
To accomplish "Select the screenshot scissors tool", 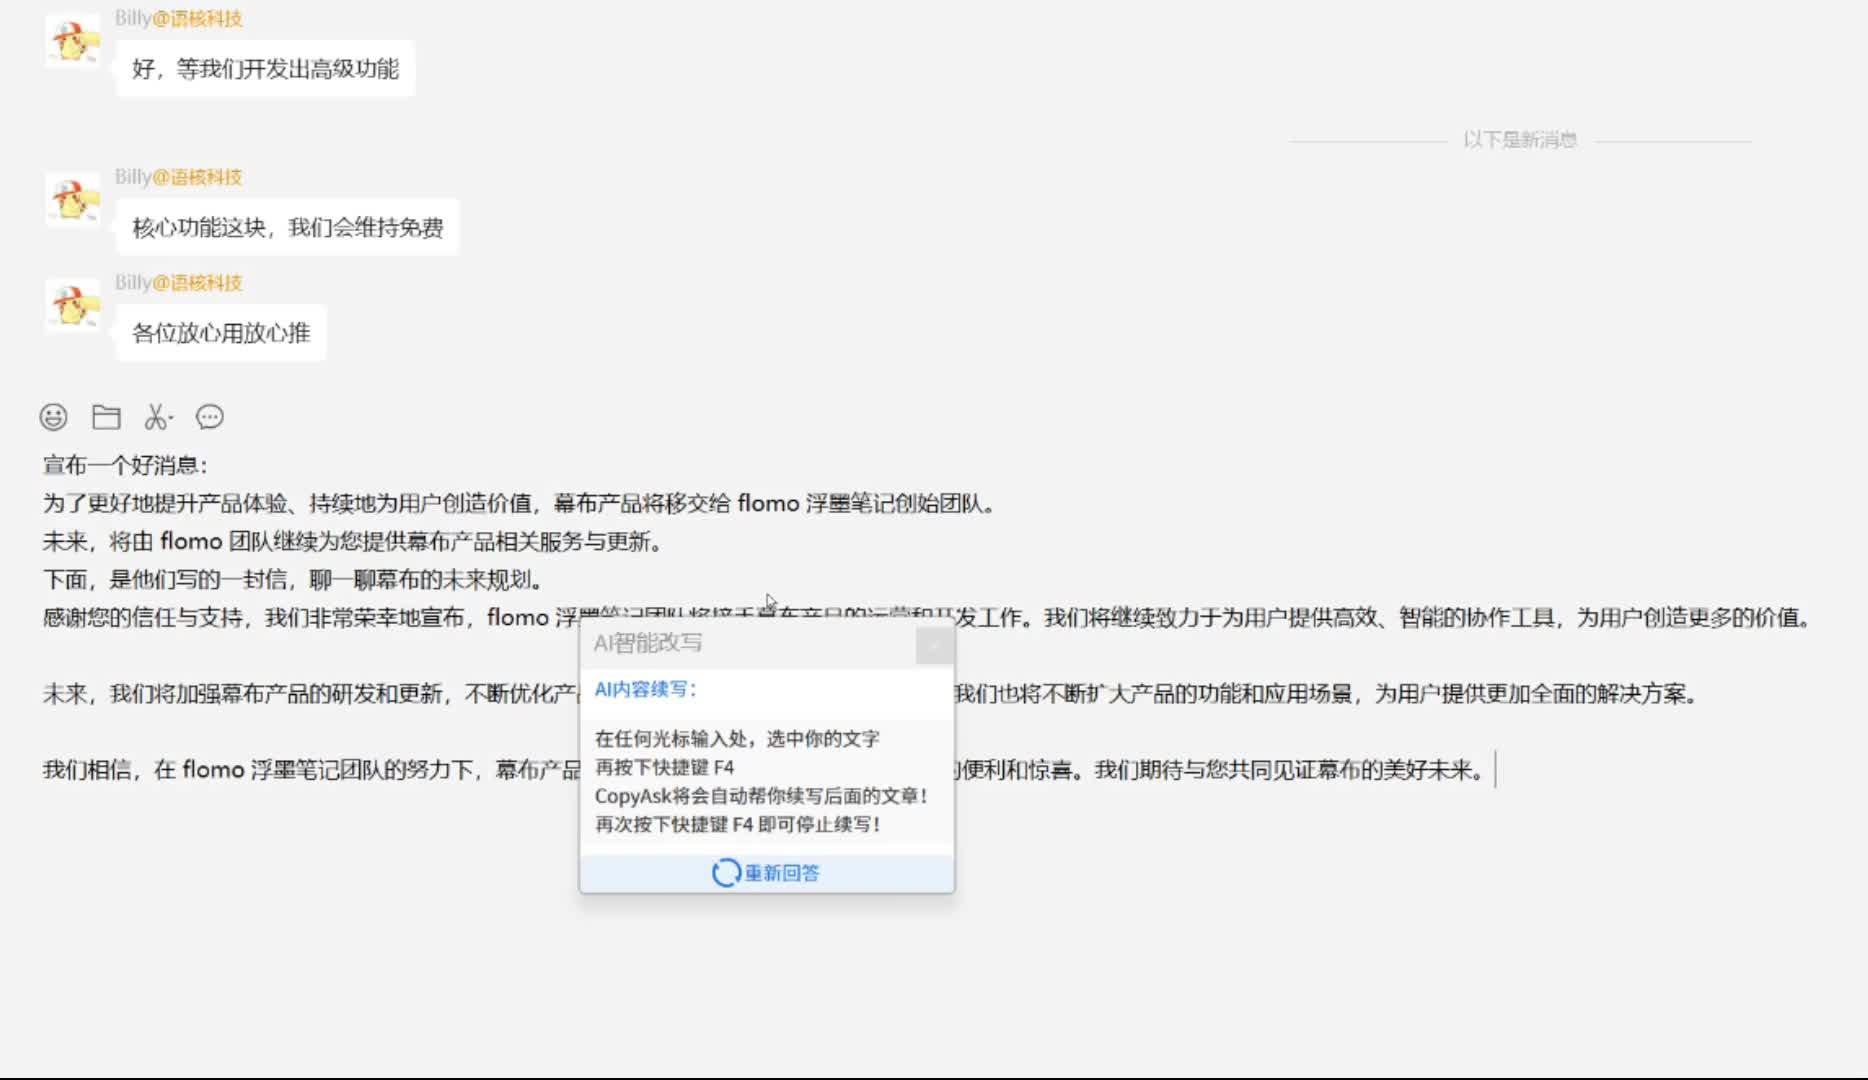I will [x=158, y=417].
